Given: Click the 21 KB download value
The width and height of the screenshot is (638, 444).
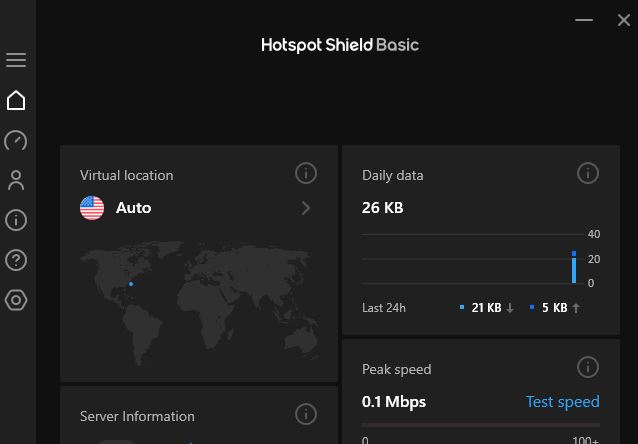Looking at the screenshot, I should (486, 308).
